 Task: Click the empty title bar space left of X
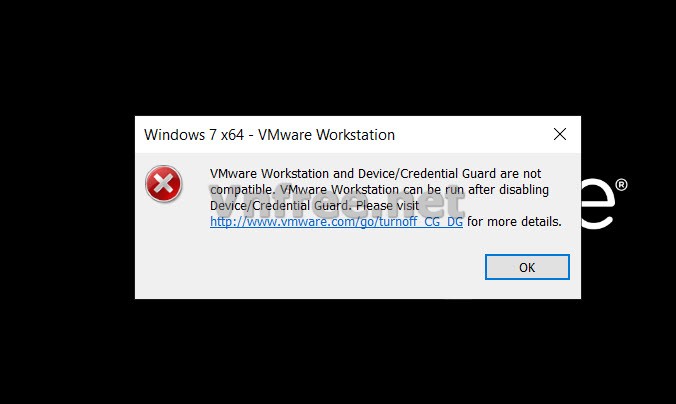(x=472, y=135)
